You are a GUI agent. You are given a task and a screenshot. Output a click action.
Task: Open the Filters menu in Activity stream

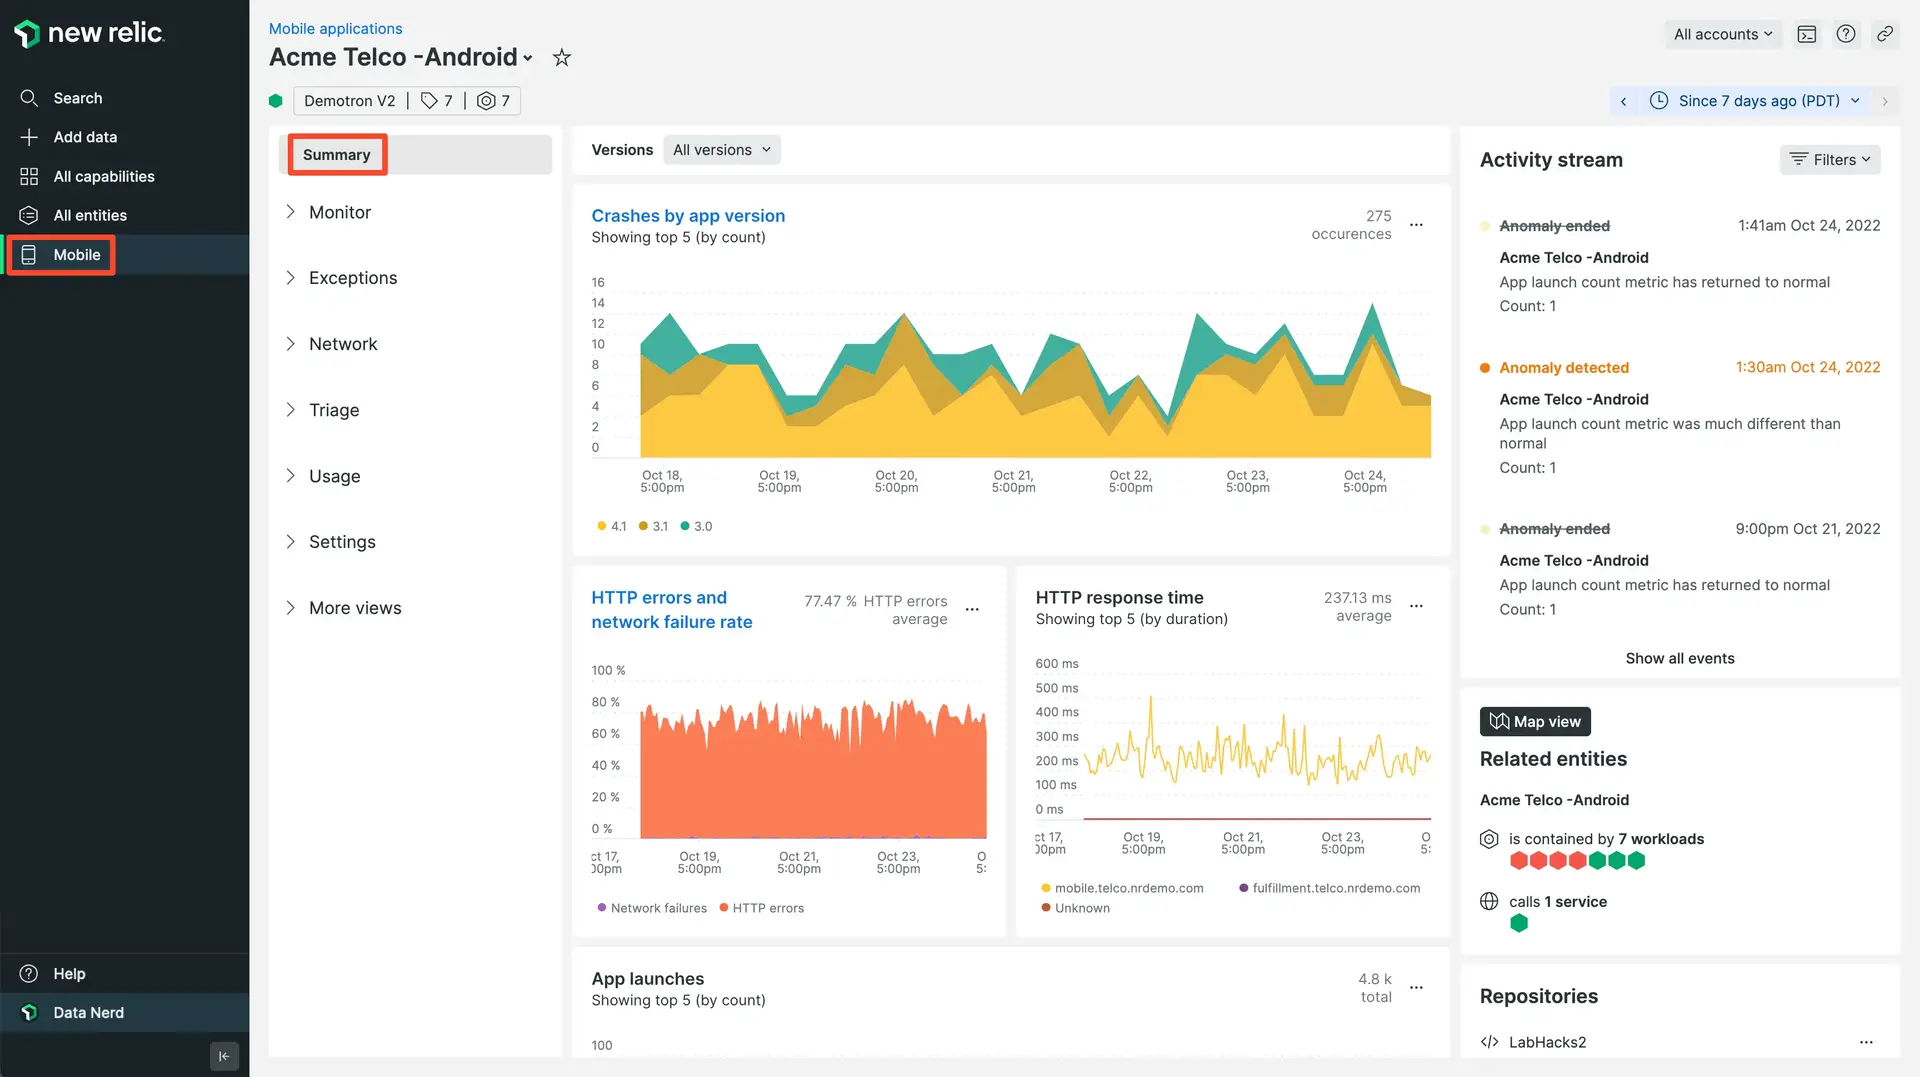tap(1829, 159)
